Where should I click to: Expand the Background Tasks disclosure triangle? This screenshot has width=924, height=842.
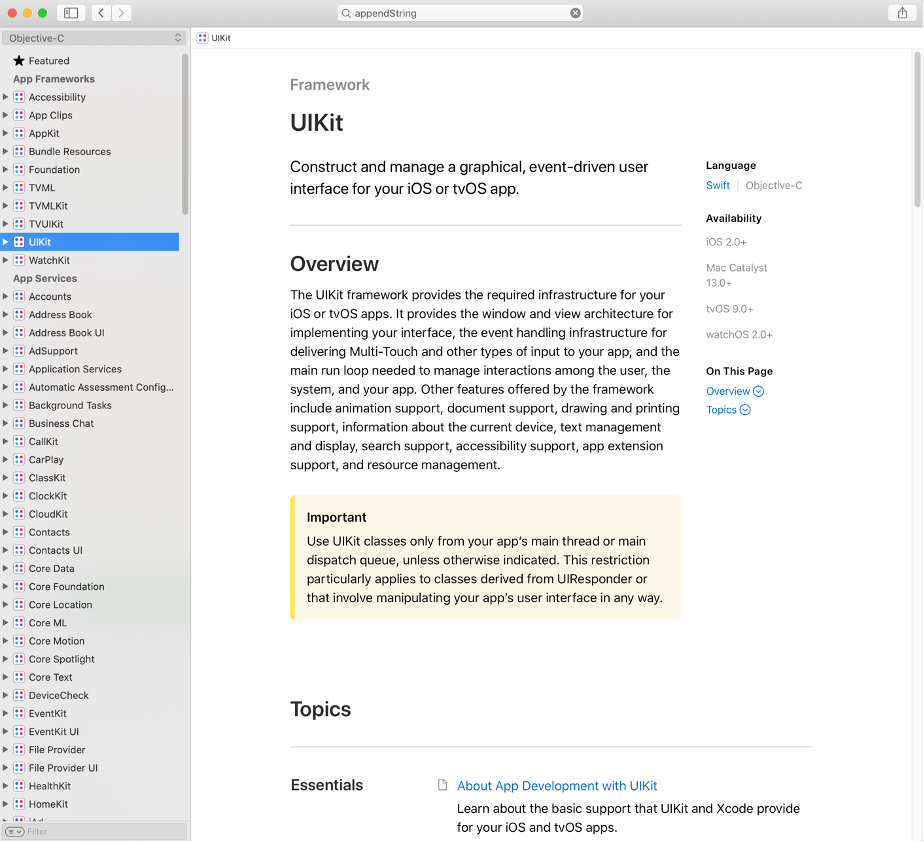click(5, 405)
